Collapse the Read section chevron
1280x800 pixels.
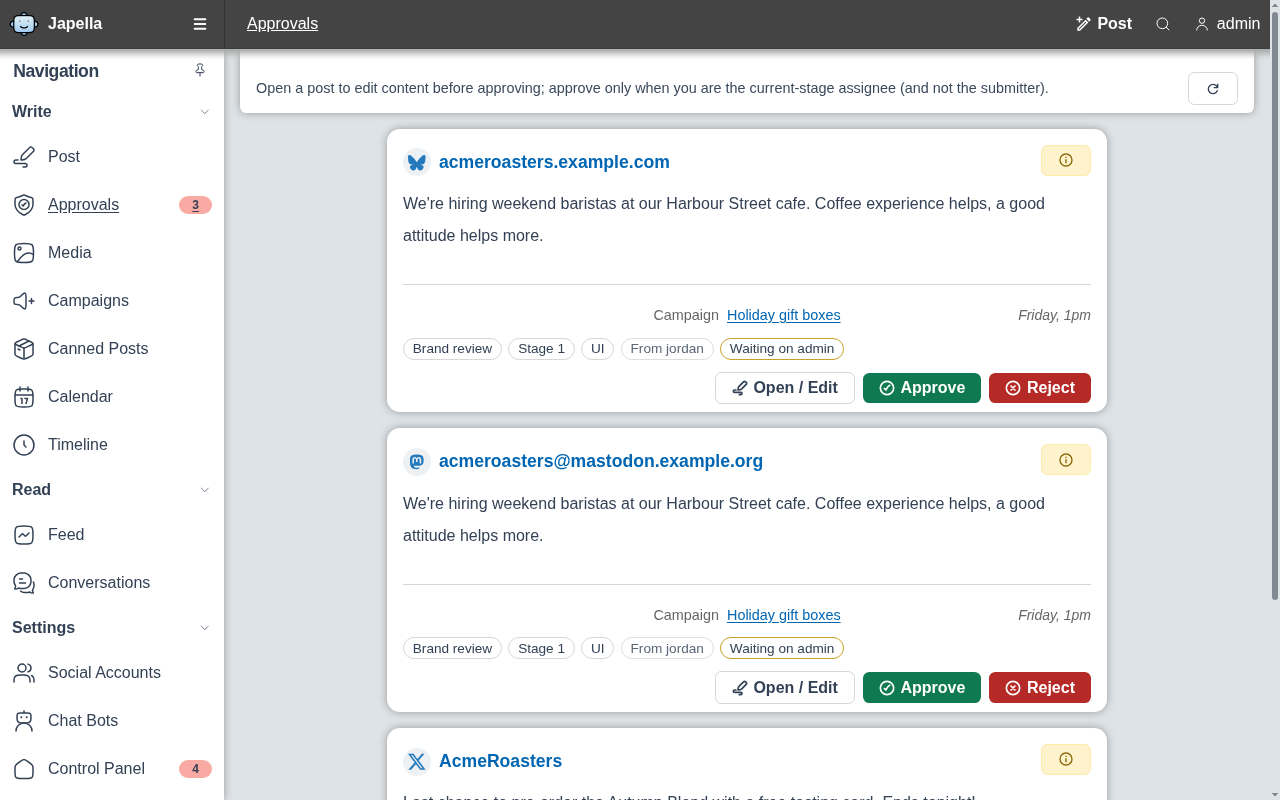(x=205, y=490)
